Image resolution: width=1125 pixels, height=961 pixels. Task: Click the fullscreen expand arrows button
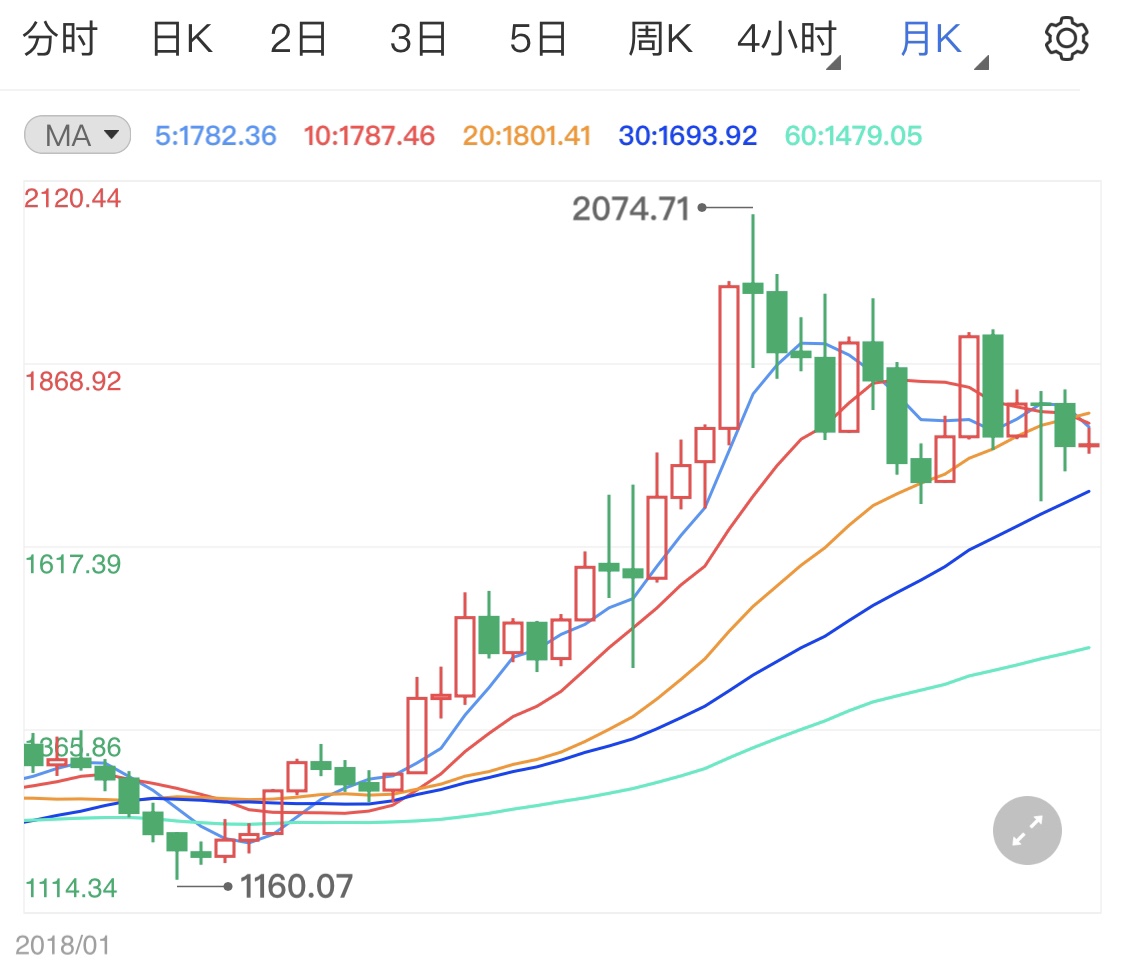point(1027,830)
